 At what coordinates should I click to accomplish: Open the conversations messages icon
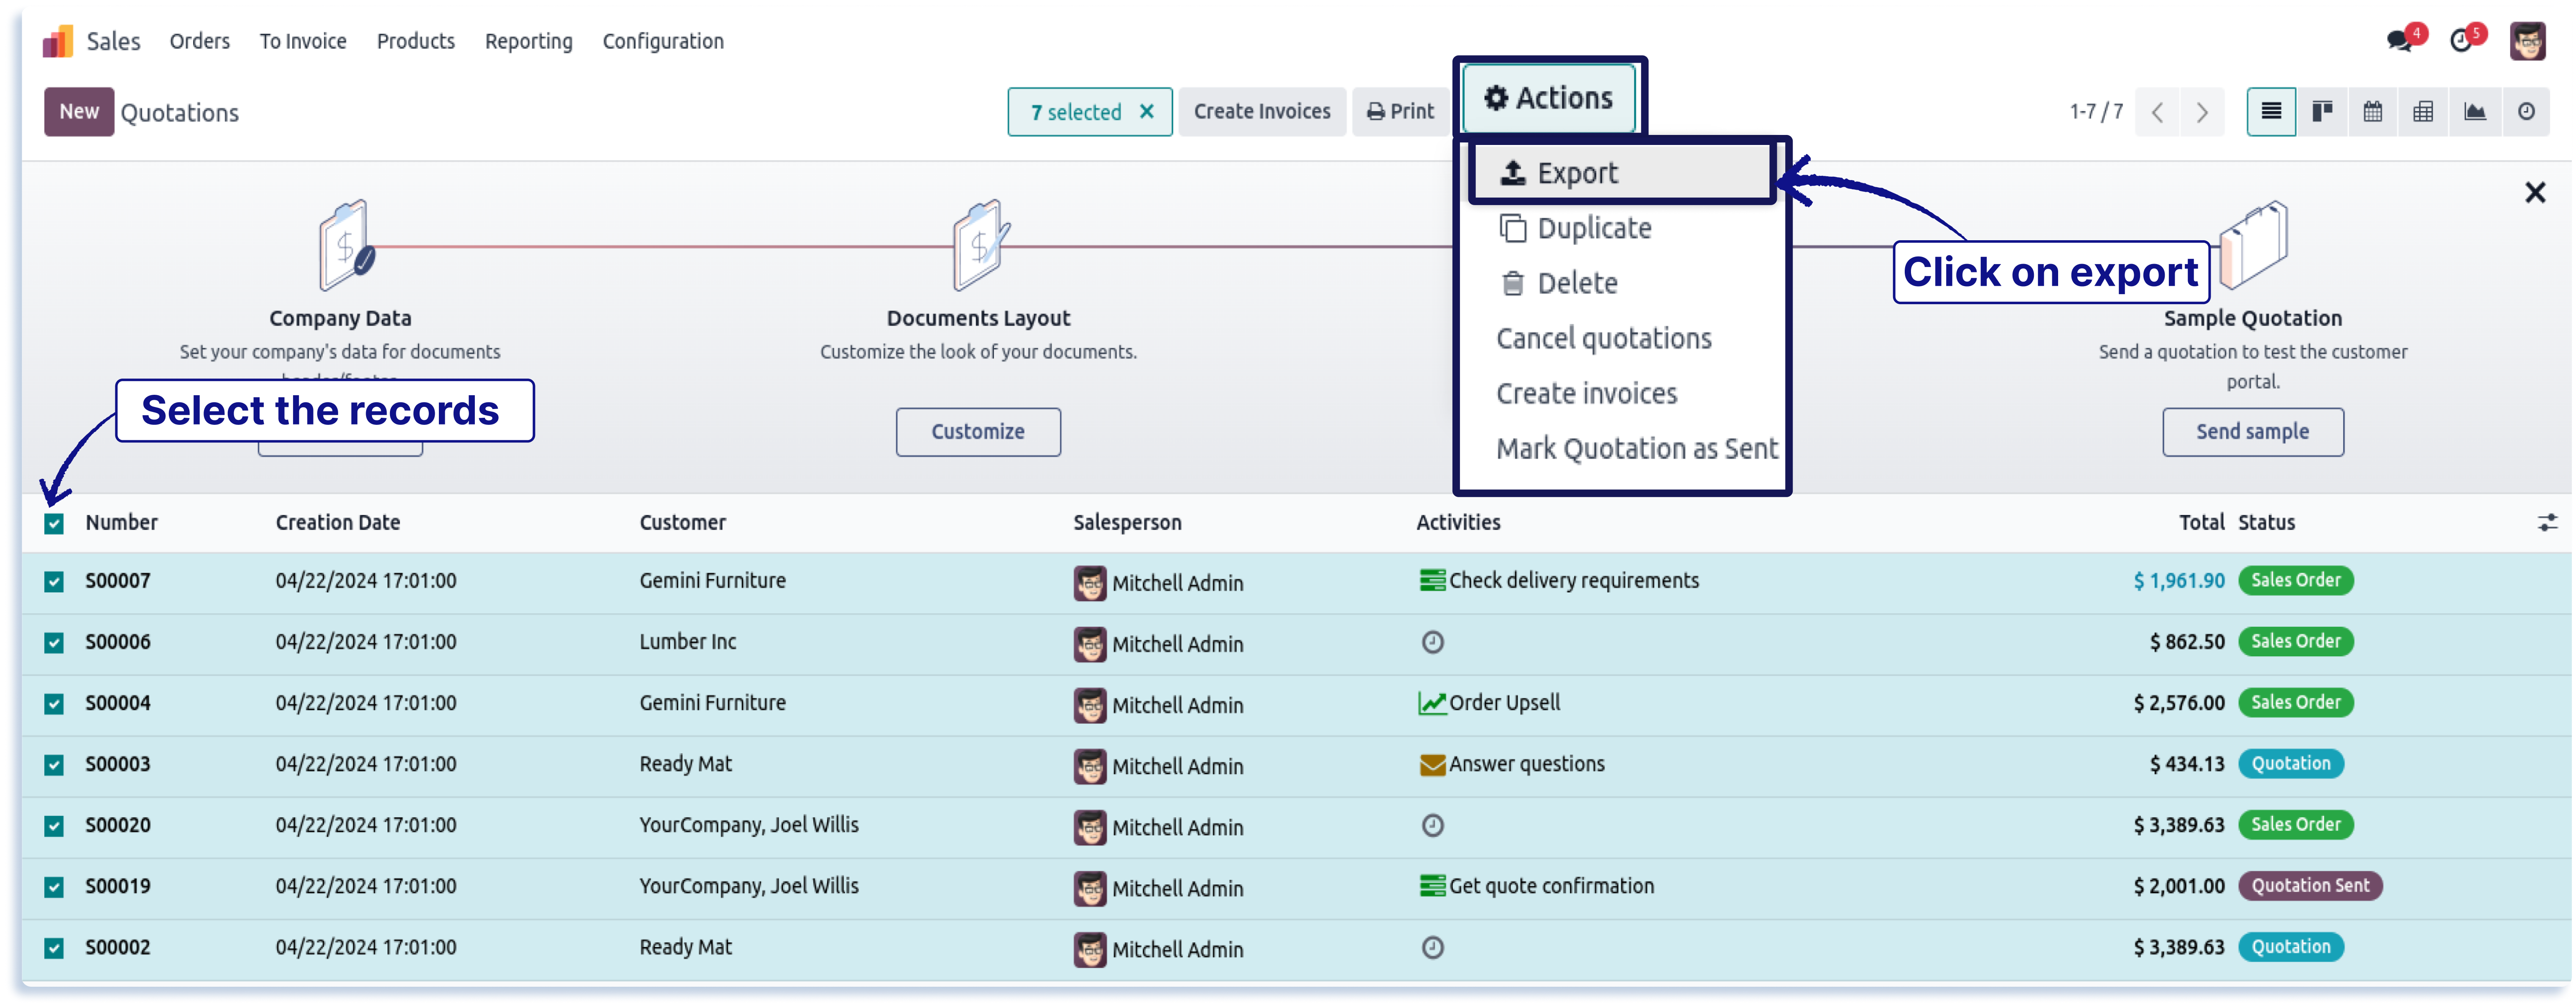click(2399, 41)
